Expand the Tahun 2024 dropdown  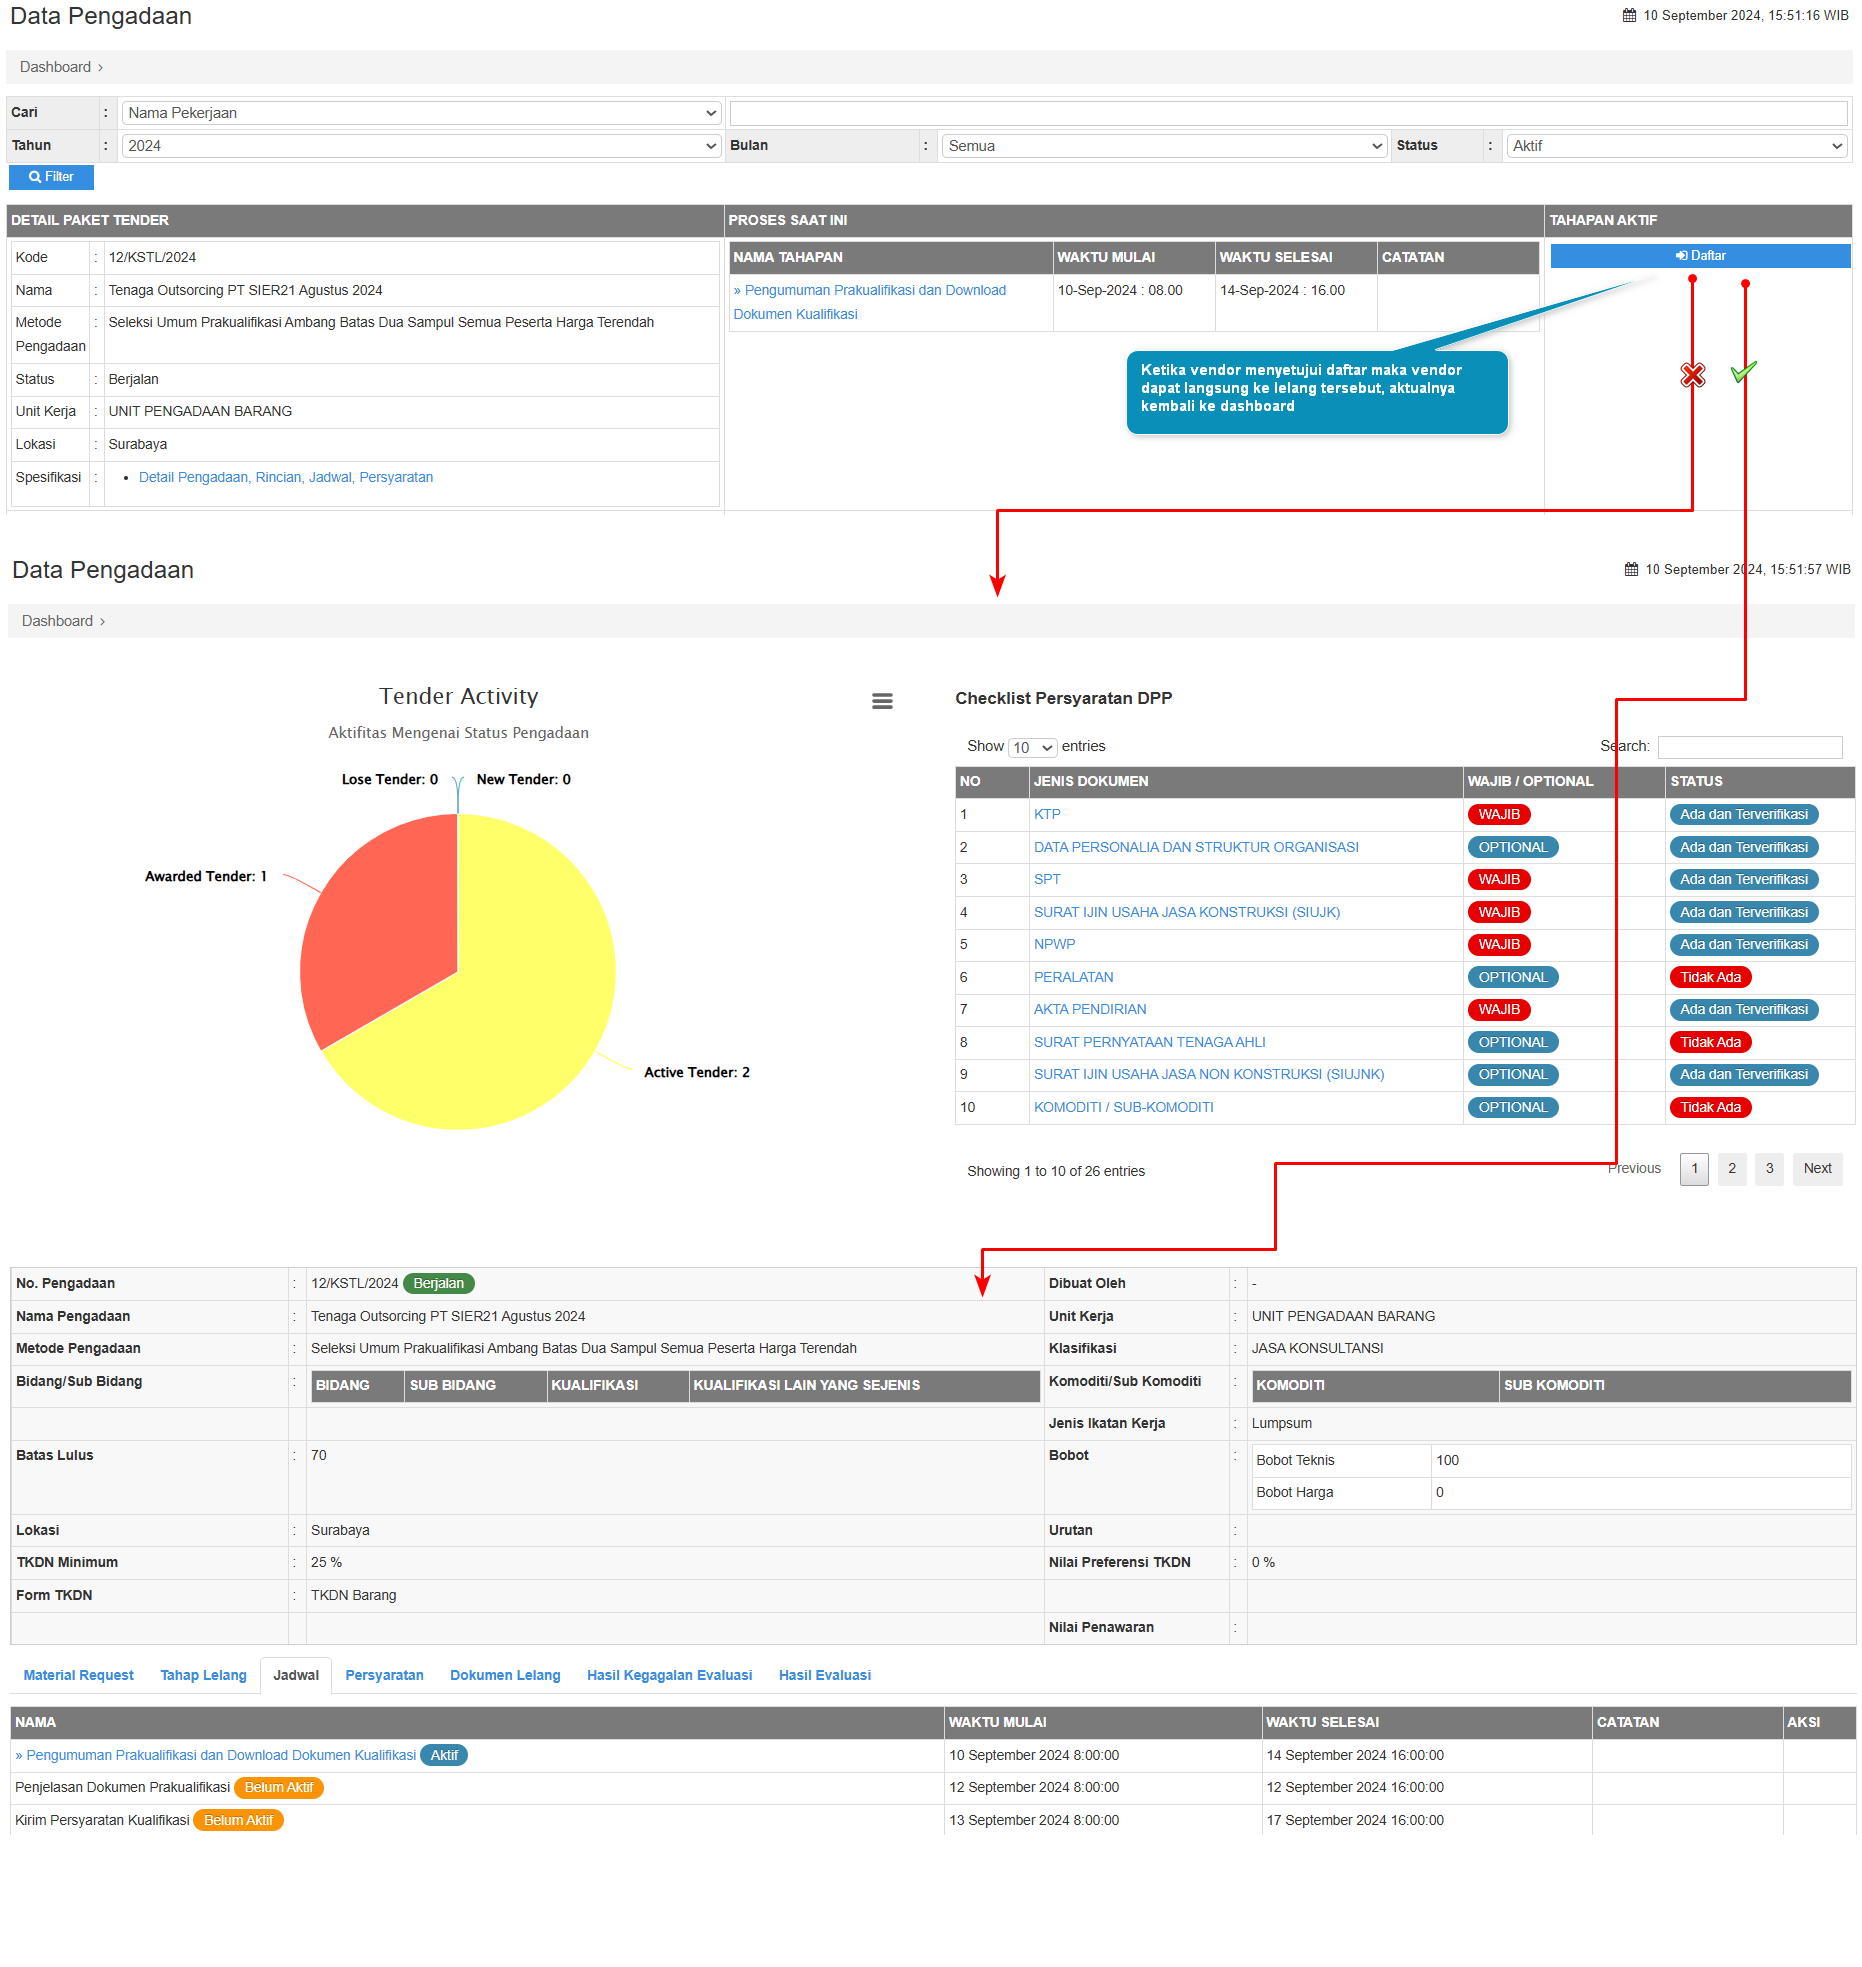pyautogui.click(x=420, y=146)
